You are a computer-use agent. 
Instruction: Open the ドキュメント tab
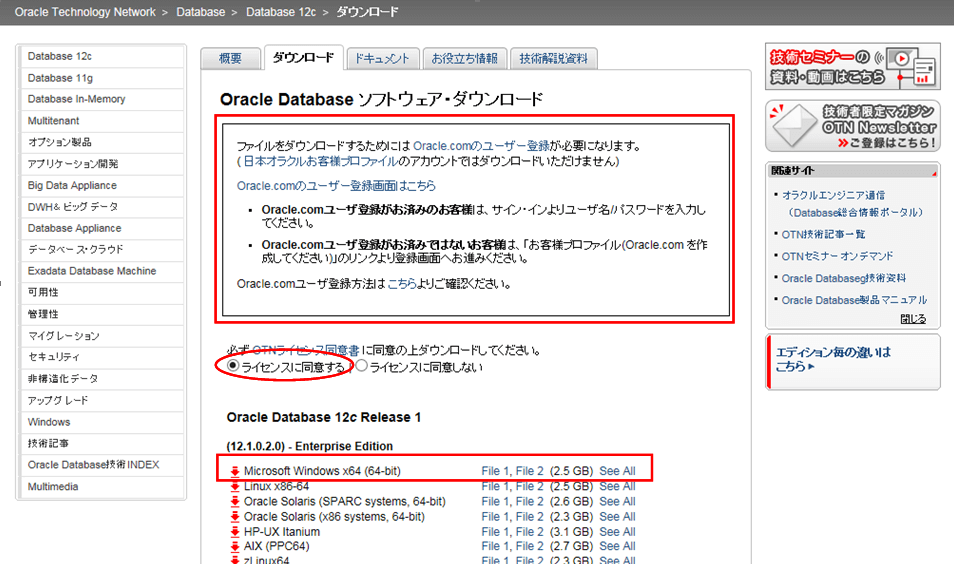tap(382, 58)
